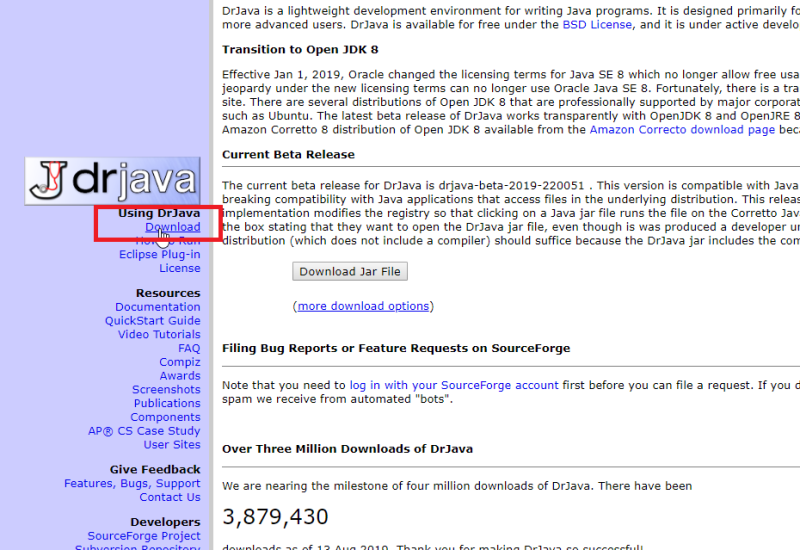Open the Awards link
The height and width of the screenshot is (550, 800).
180,376
